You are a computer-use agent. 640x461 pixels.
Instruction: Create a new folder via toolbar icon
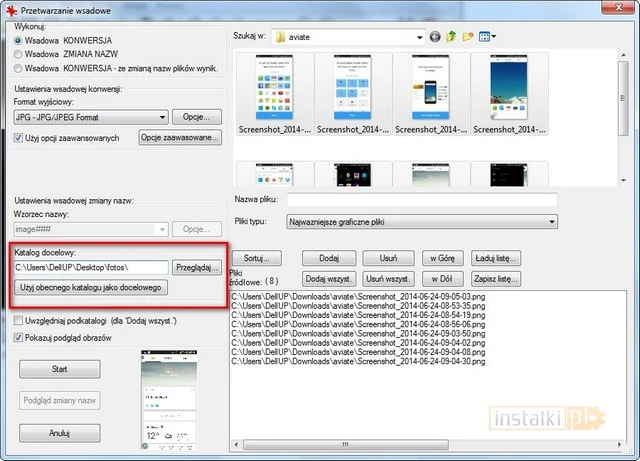pyautogui.click(x=467, y=37)
